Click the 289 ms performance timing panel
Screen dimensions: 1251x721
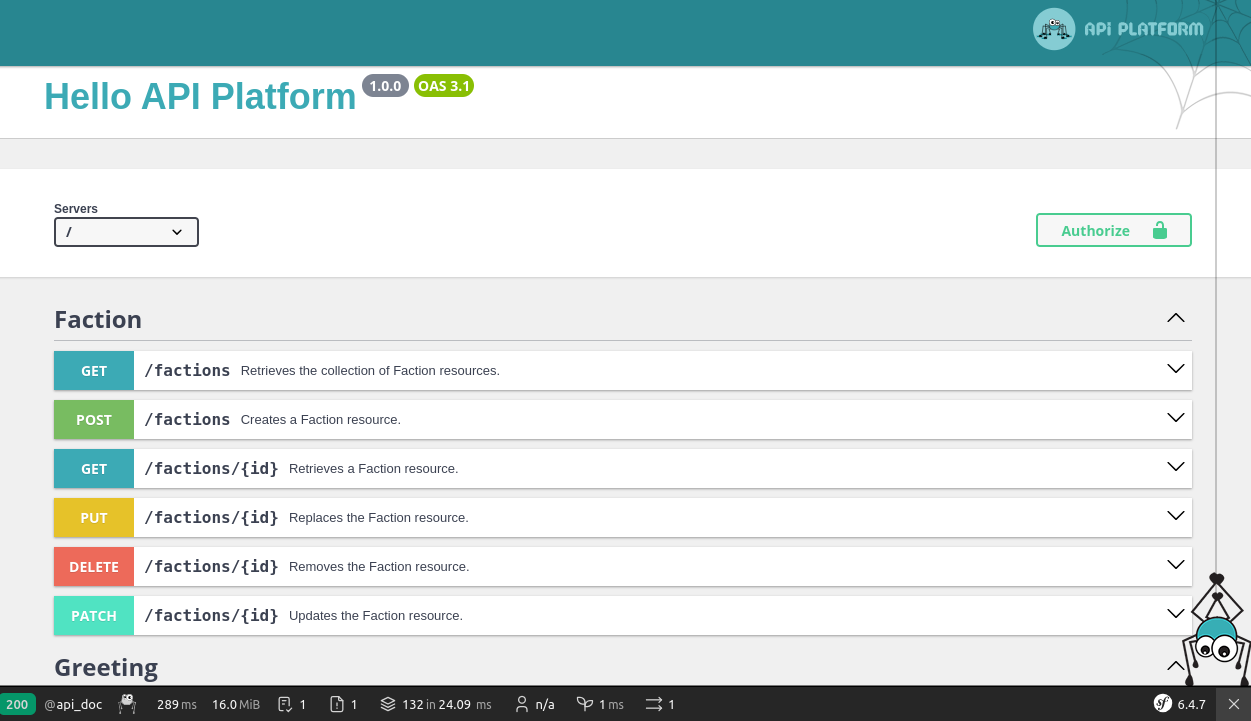coord(177,704)
